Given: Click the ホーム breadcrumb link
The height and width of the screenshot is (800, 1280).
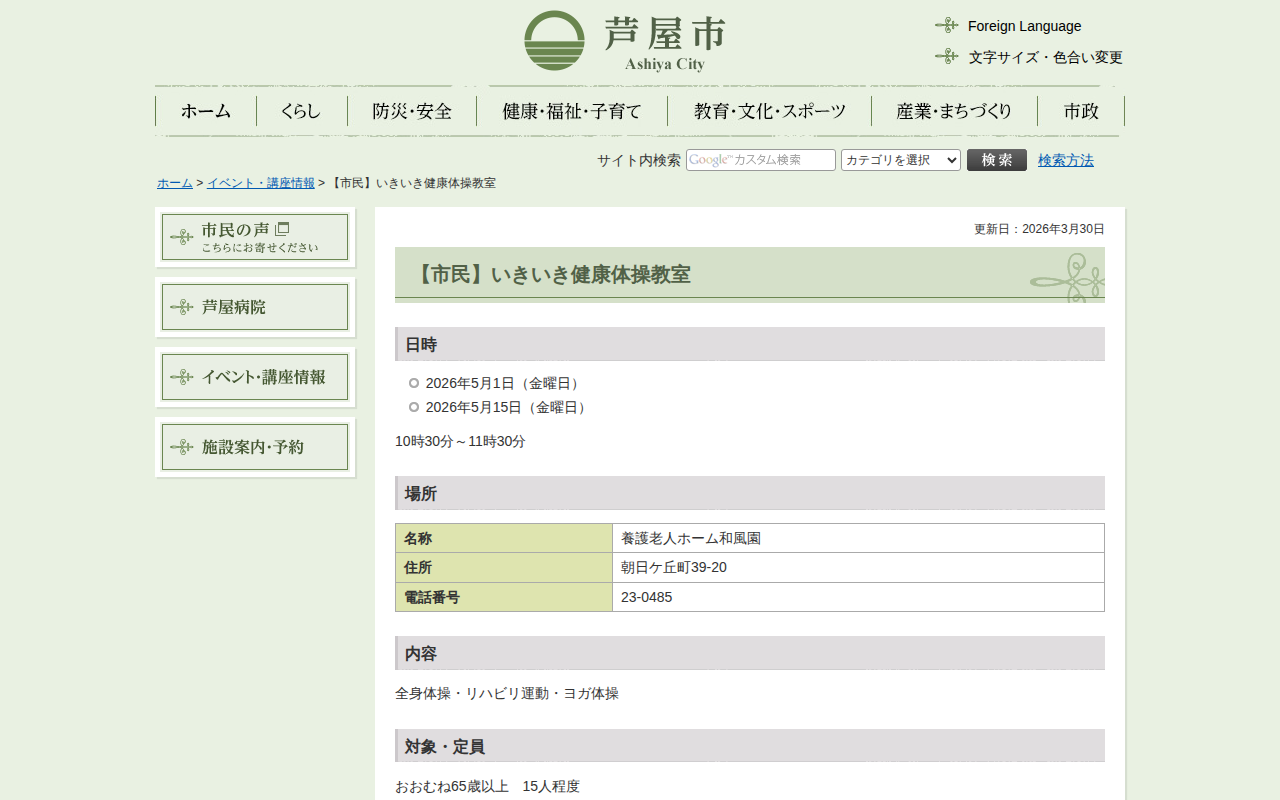Looking at the screenshot, I should [x=175, y=183].
